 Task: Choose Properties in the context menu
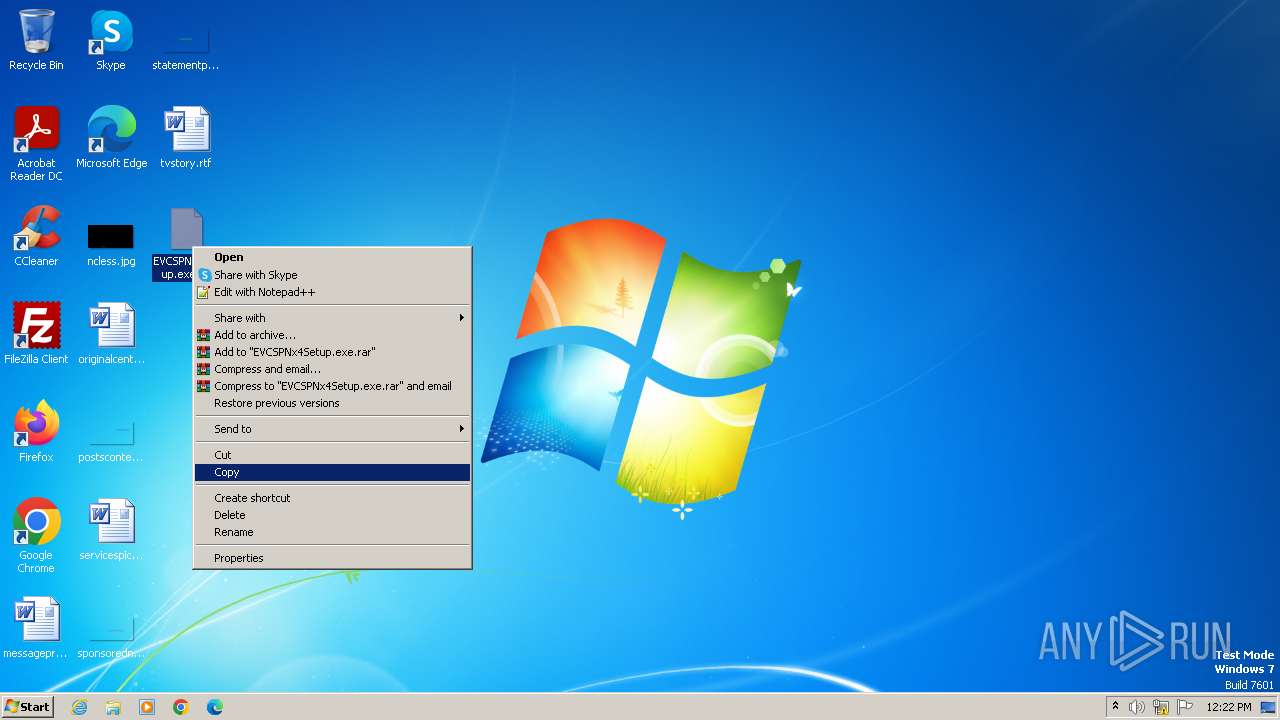pos(332,558)
